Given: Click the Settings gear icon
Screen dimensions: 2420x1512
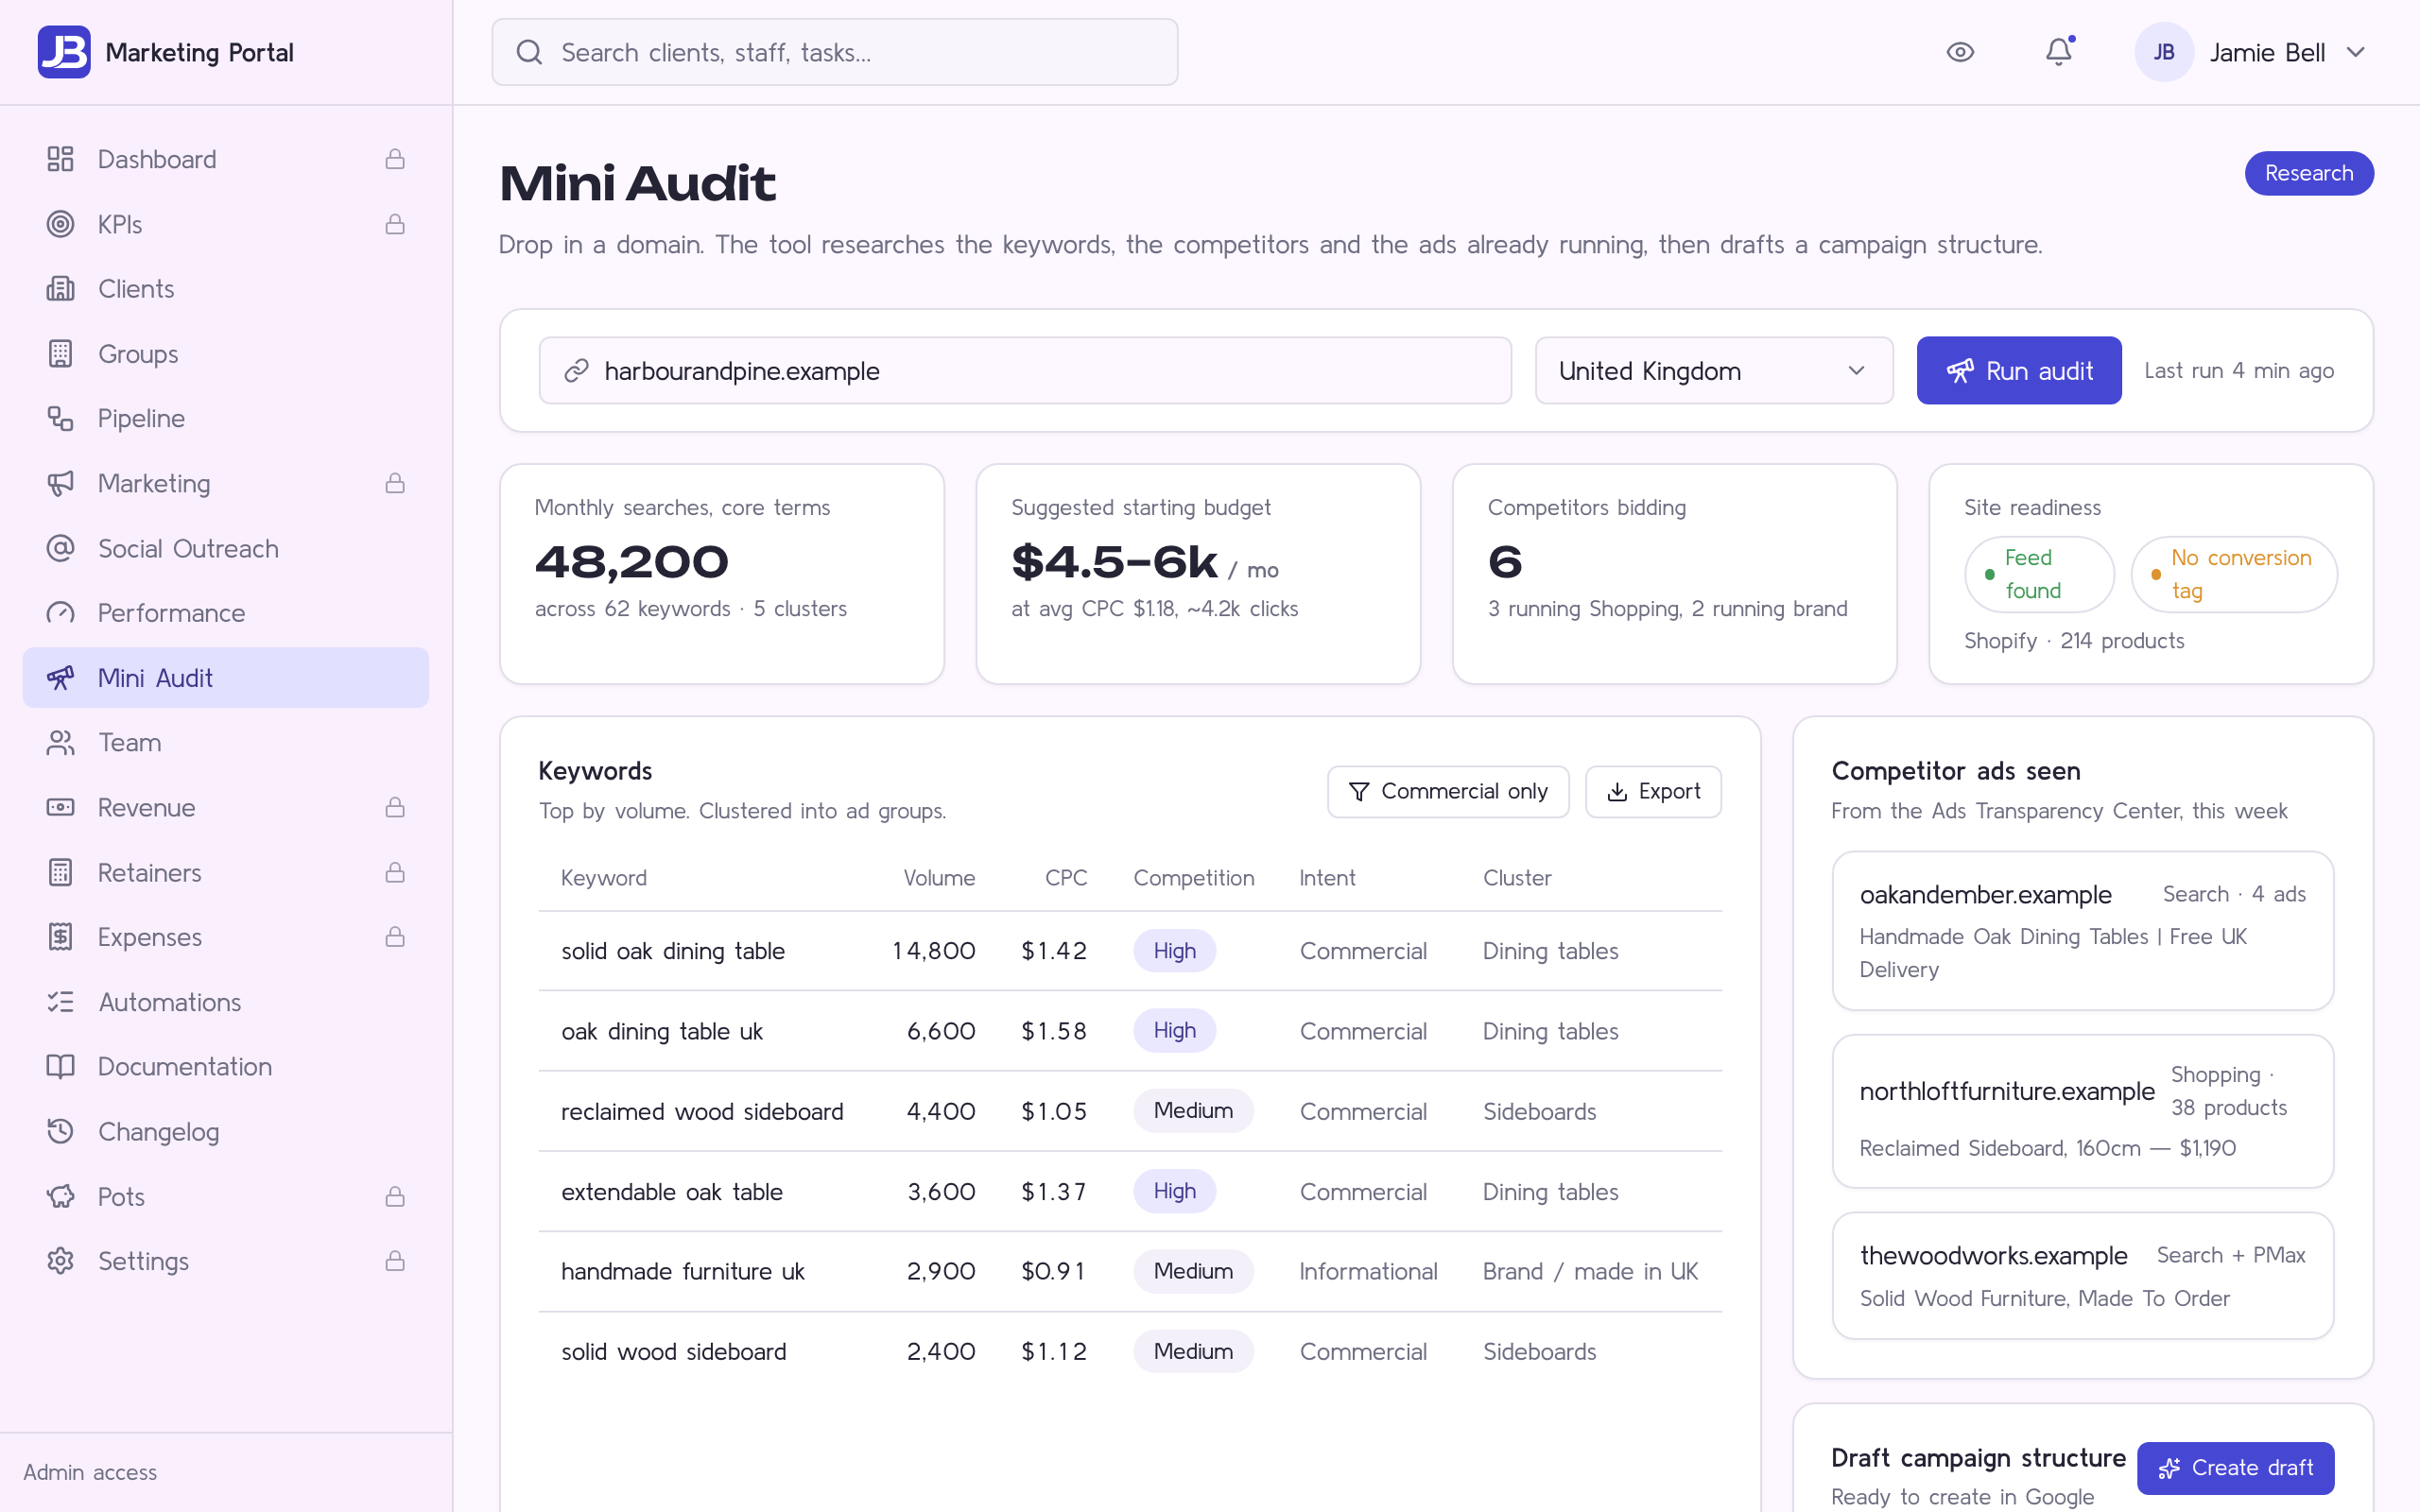Looking at the screenshot, I should (61, 1261).
